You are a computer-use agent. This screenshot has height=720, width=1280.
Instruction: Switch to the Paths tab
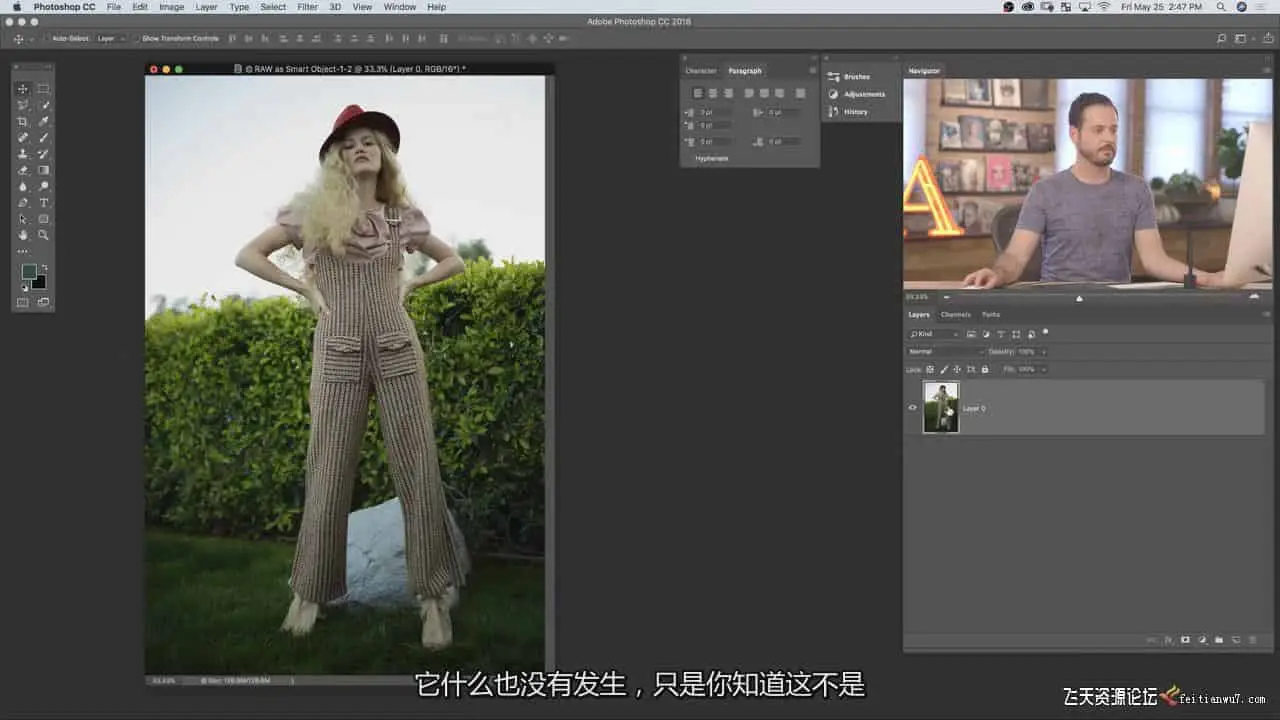click(x=990, y=314)
